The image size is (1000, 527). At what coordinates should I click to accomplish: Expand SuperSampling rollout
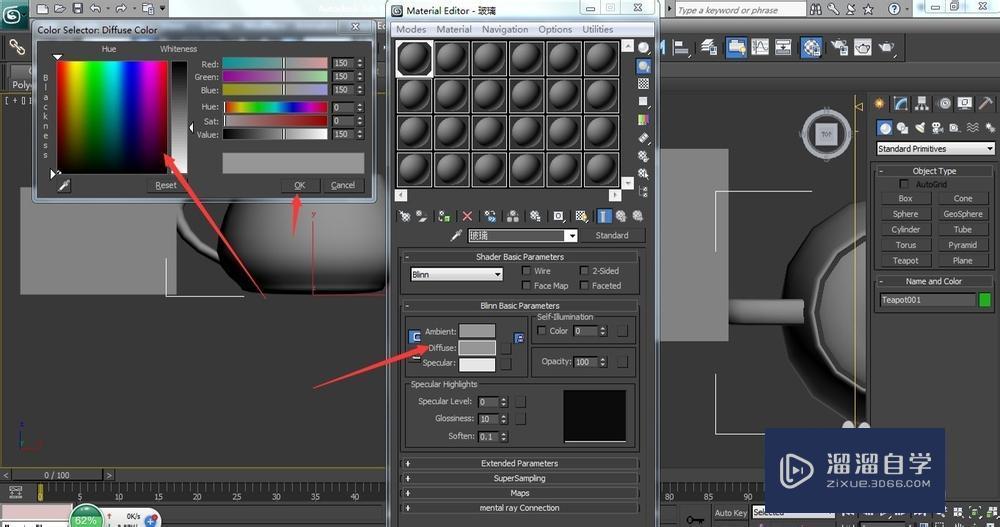click(519, 478)
